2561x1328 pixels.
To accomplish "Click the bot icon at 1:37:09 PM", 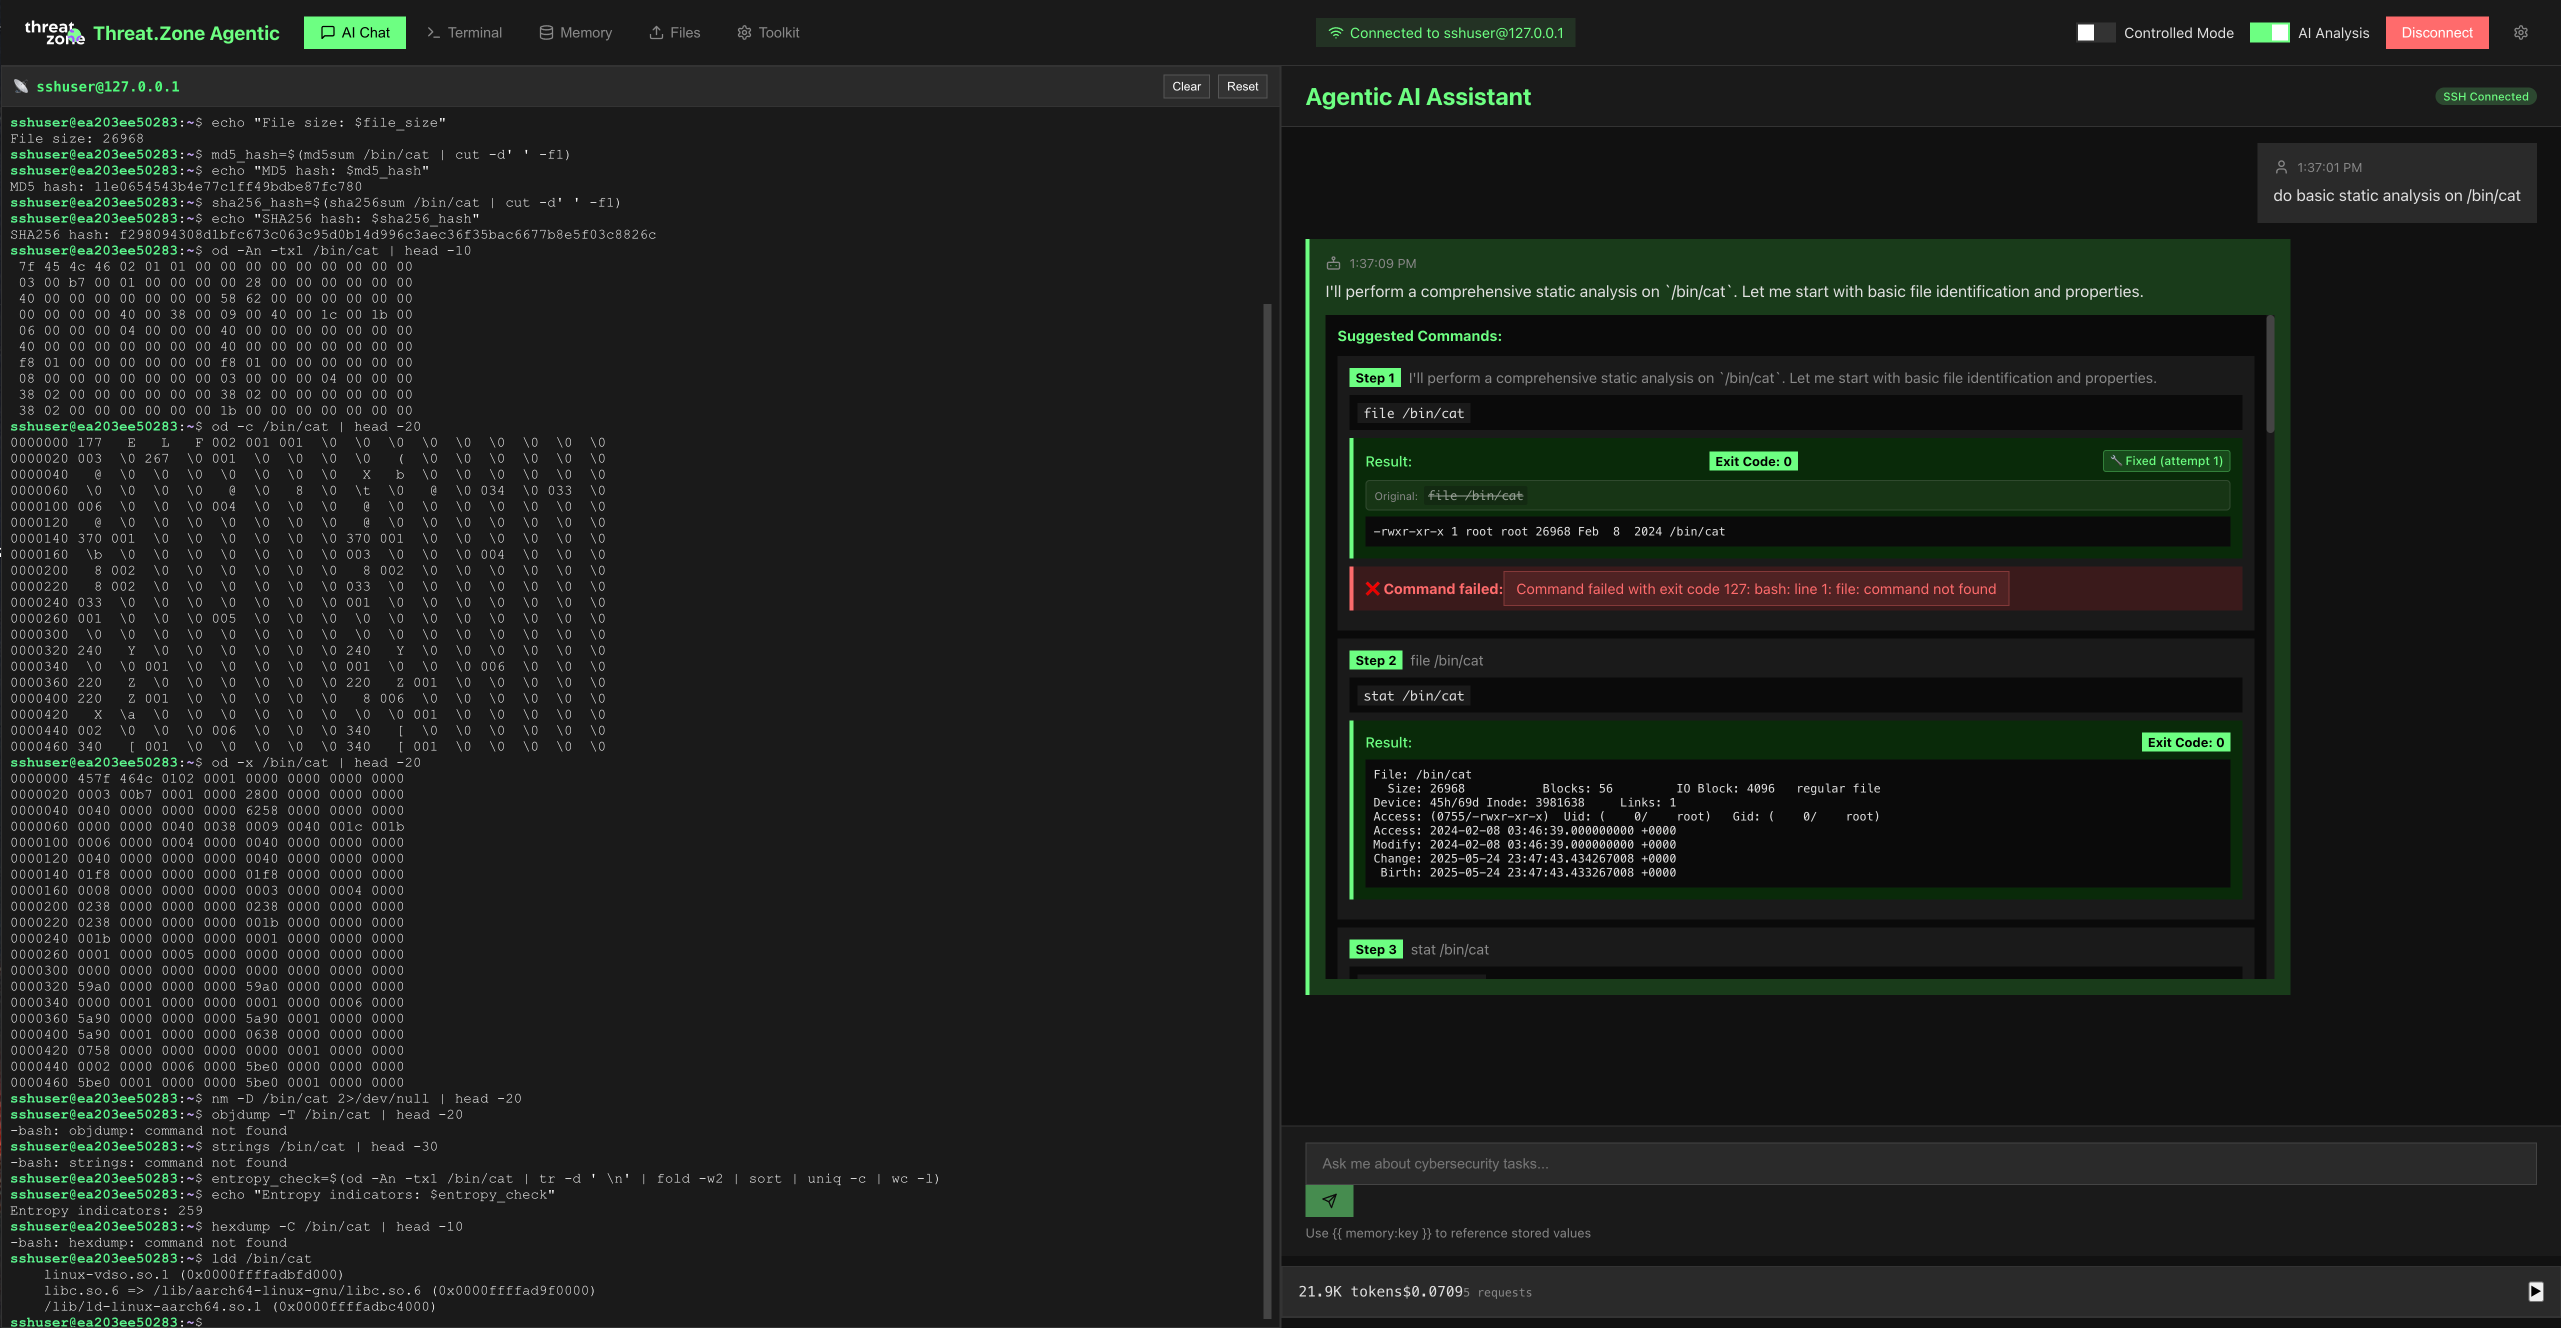I will pyautogui.click(x=1333, y=264).
